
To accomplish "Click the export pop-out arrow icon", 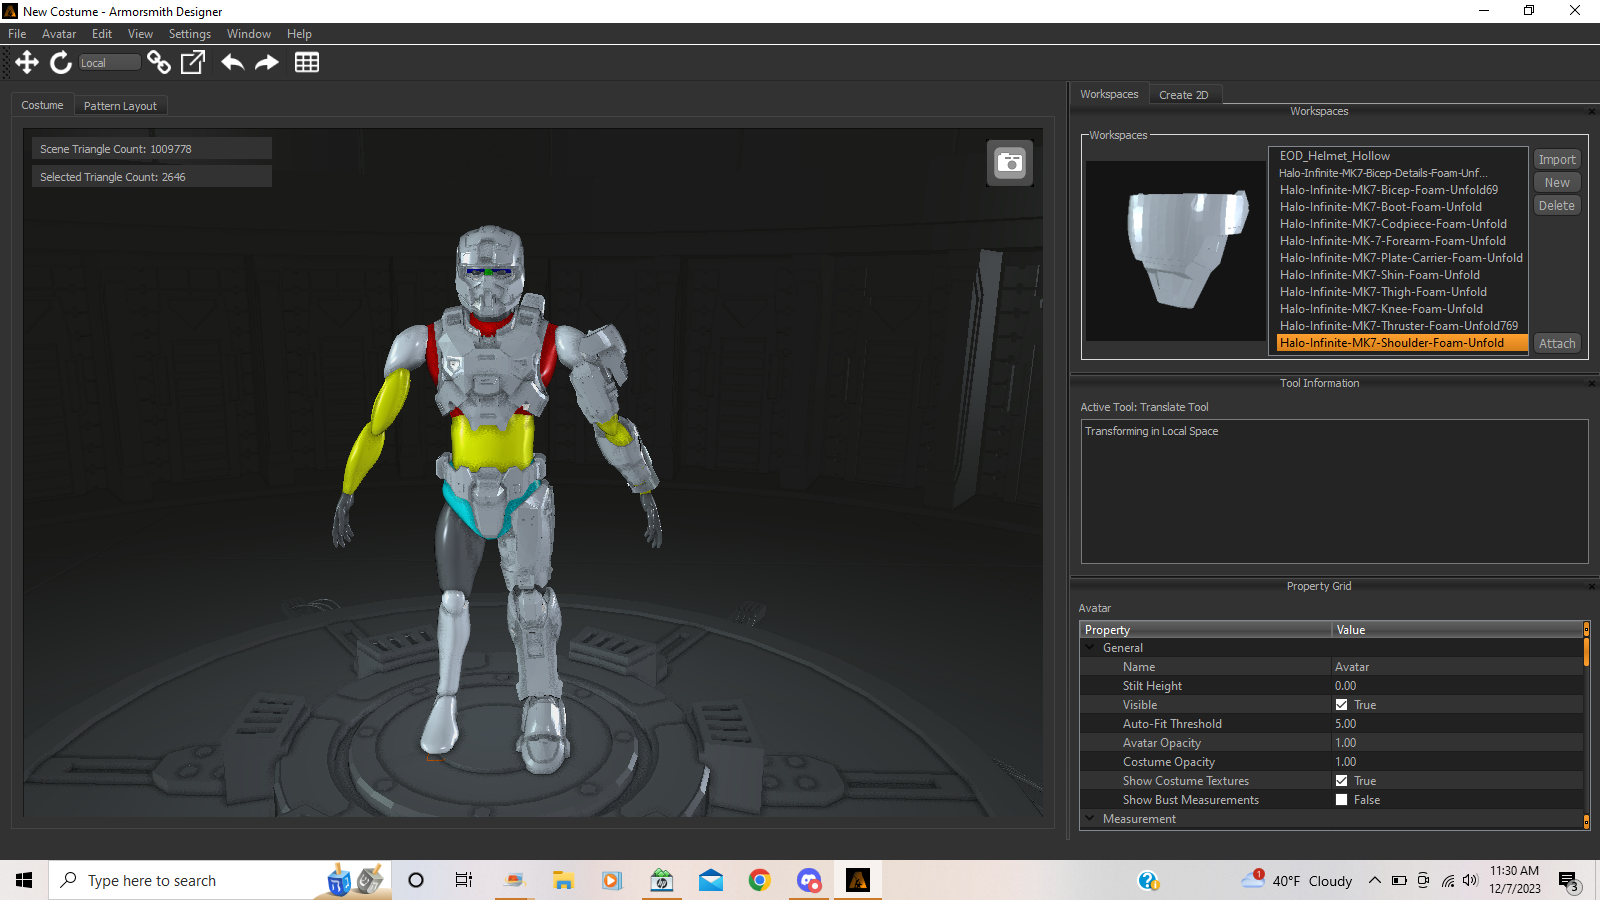I will click(193, 62).
